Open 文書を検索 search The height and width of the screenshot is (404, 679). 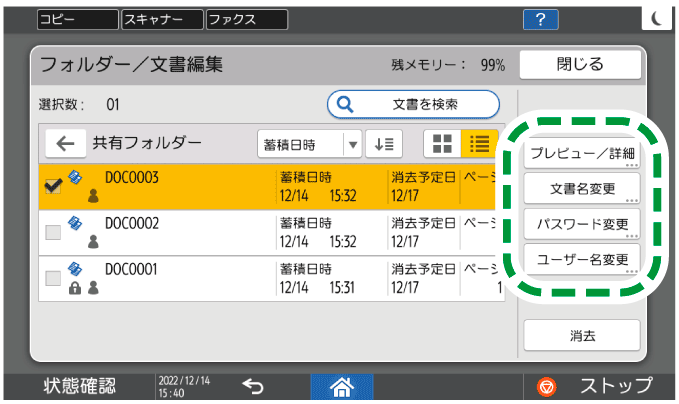[x=414, y=104]
